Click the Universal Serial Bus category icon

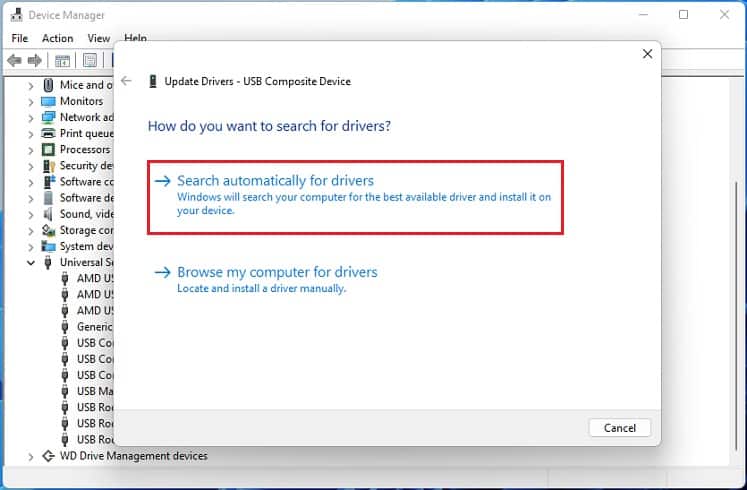pos(48,262)
